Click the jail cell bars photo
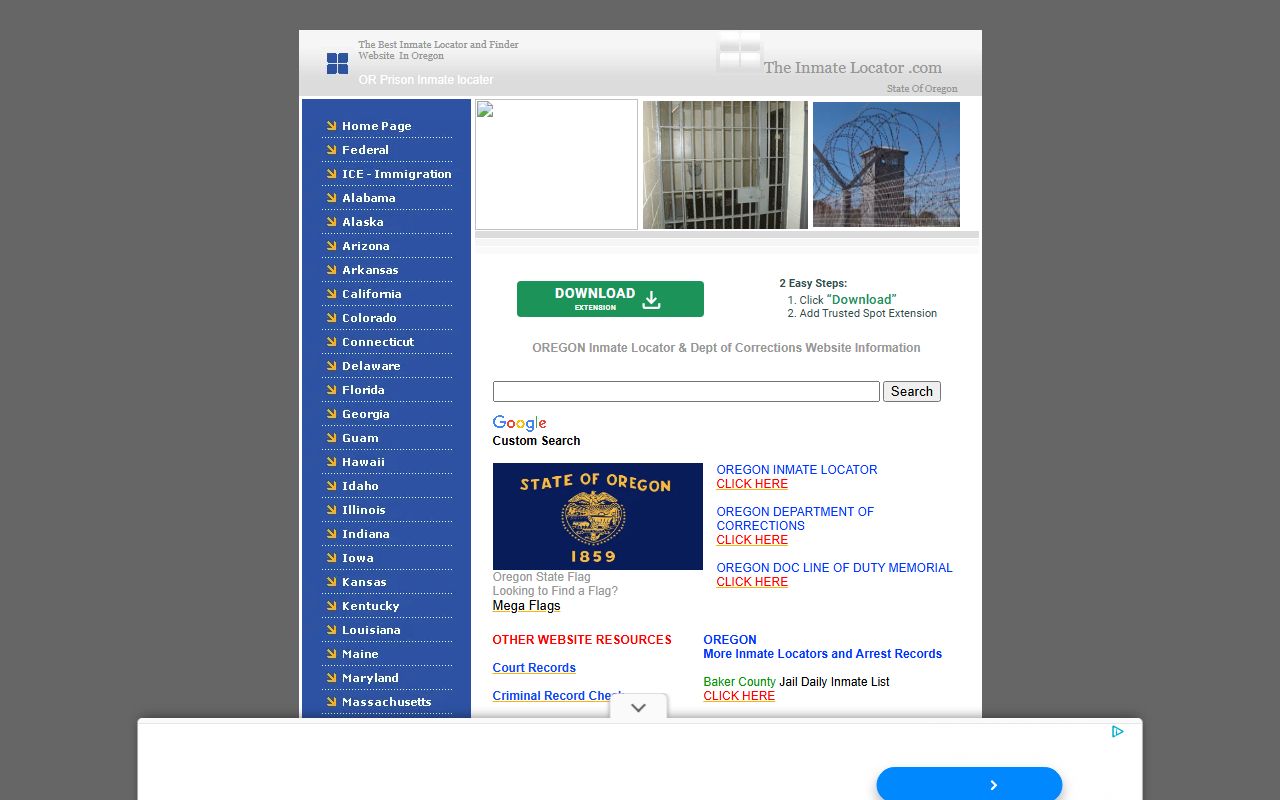 pos(725,165)
